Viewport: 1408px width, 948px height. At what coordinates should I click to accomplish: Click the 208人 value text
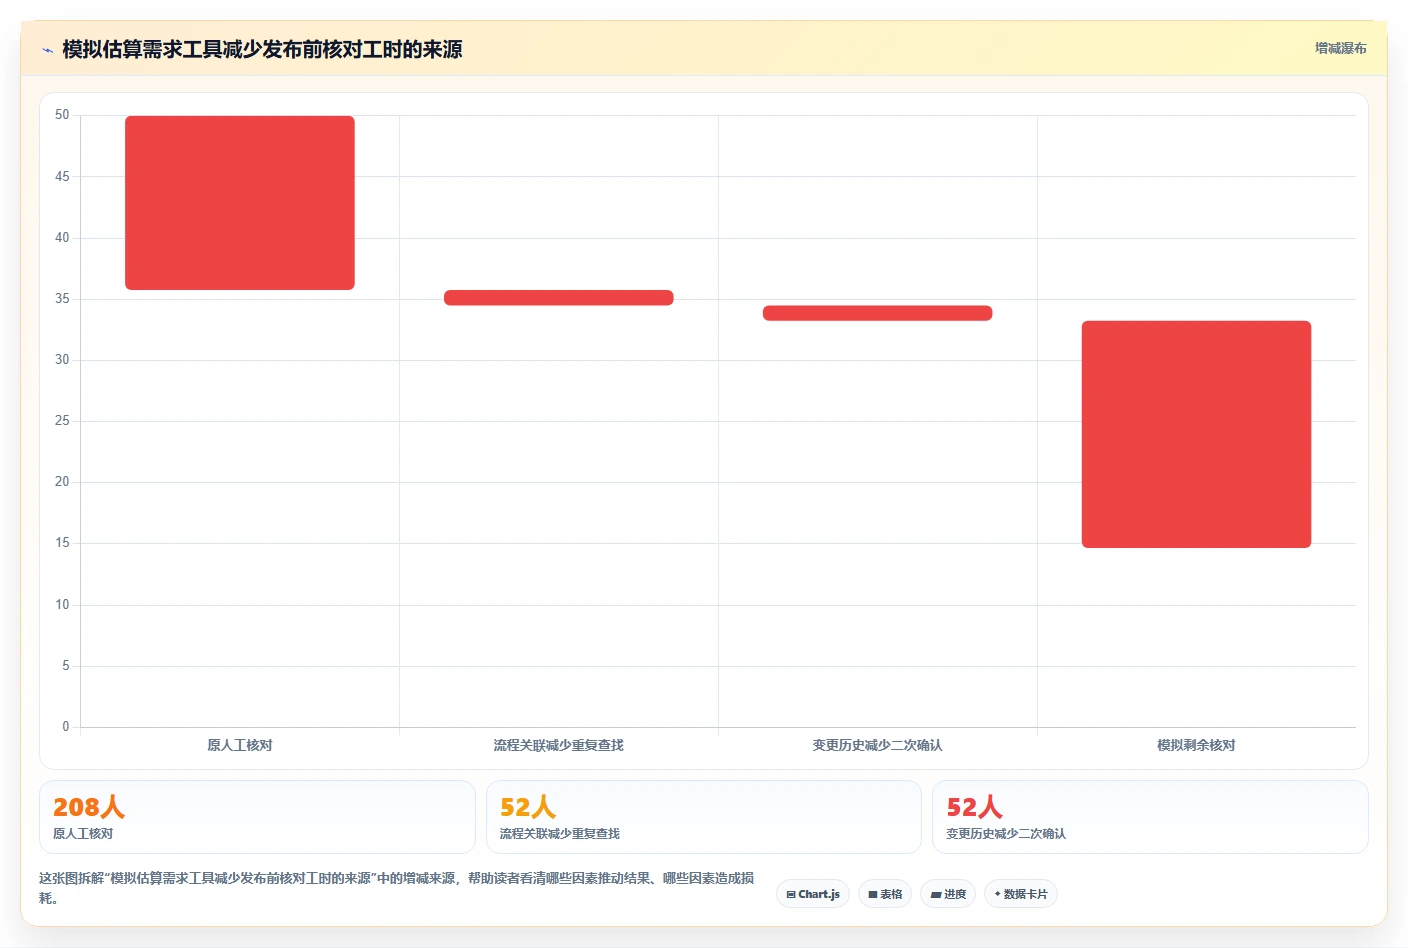pyautogui.click(x=89, y=807)
